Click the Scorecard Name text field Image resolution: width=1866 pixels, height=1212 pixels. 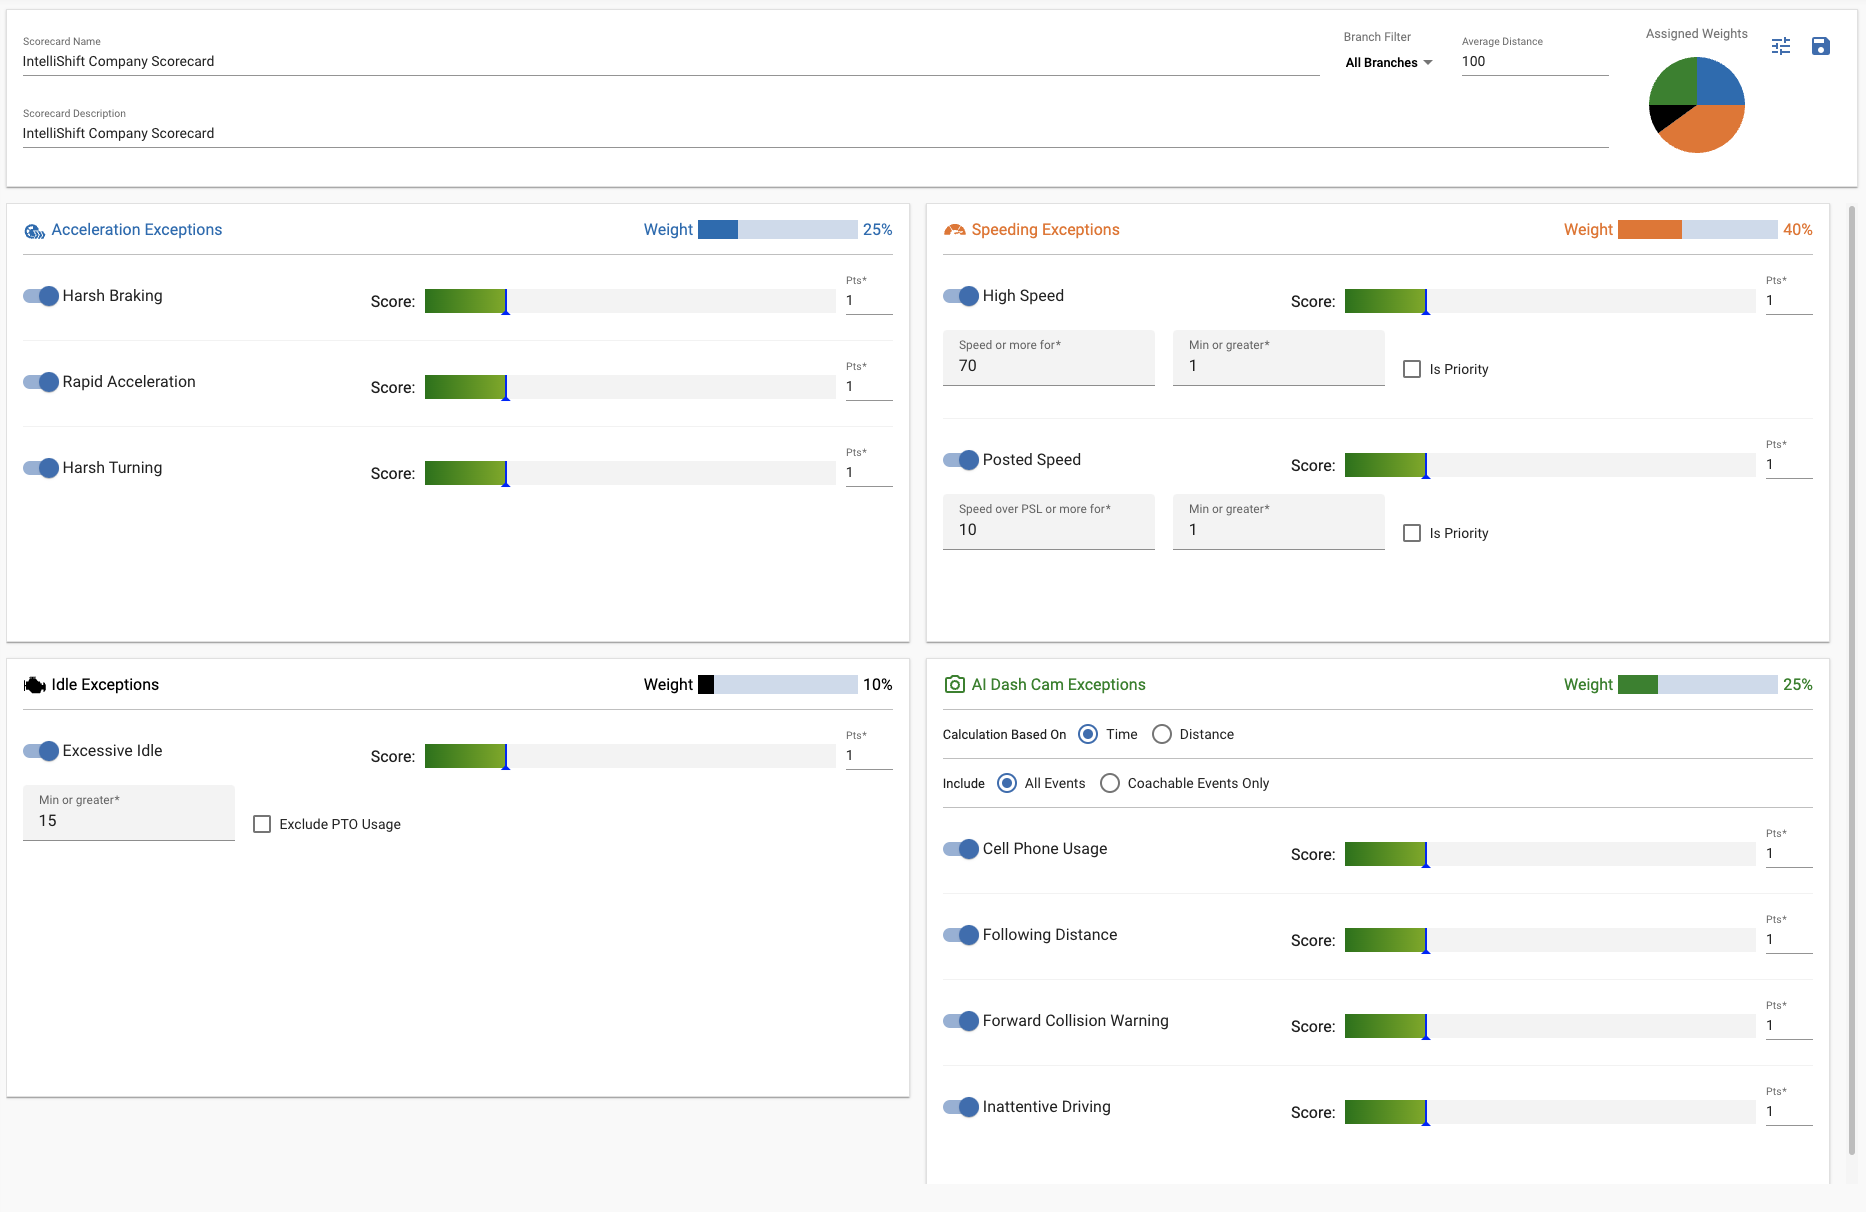pos(670,62)
